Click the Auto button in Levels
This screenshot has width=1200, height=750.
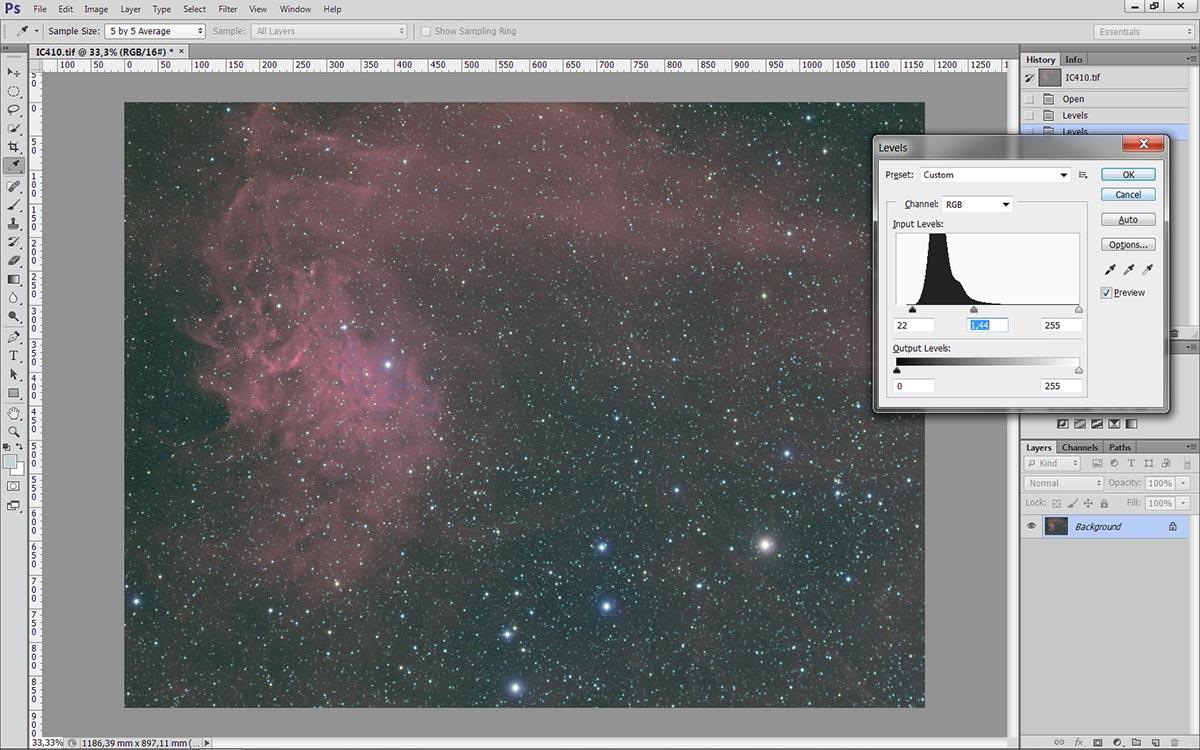pos(1128,220)
